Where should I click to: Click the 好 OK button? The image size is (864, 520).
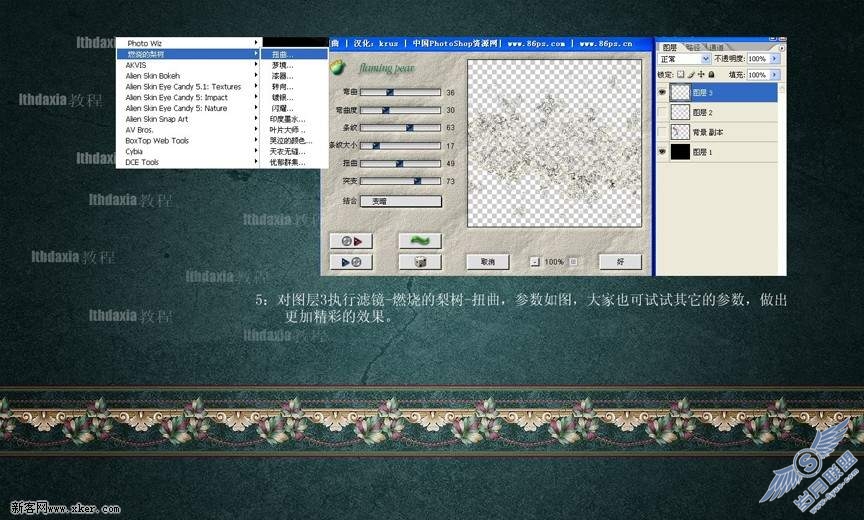[620, 262]
